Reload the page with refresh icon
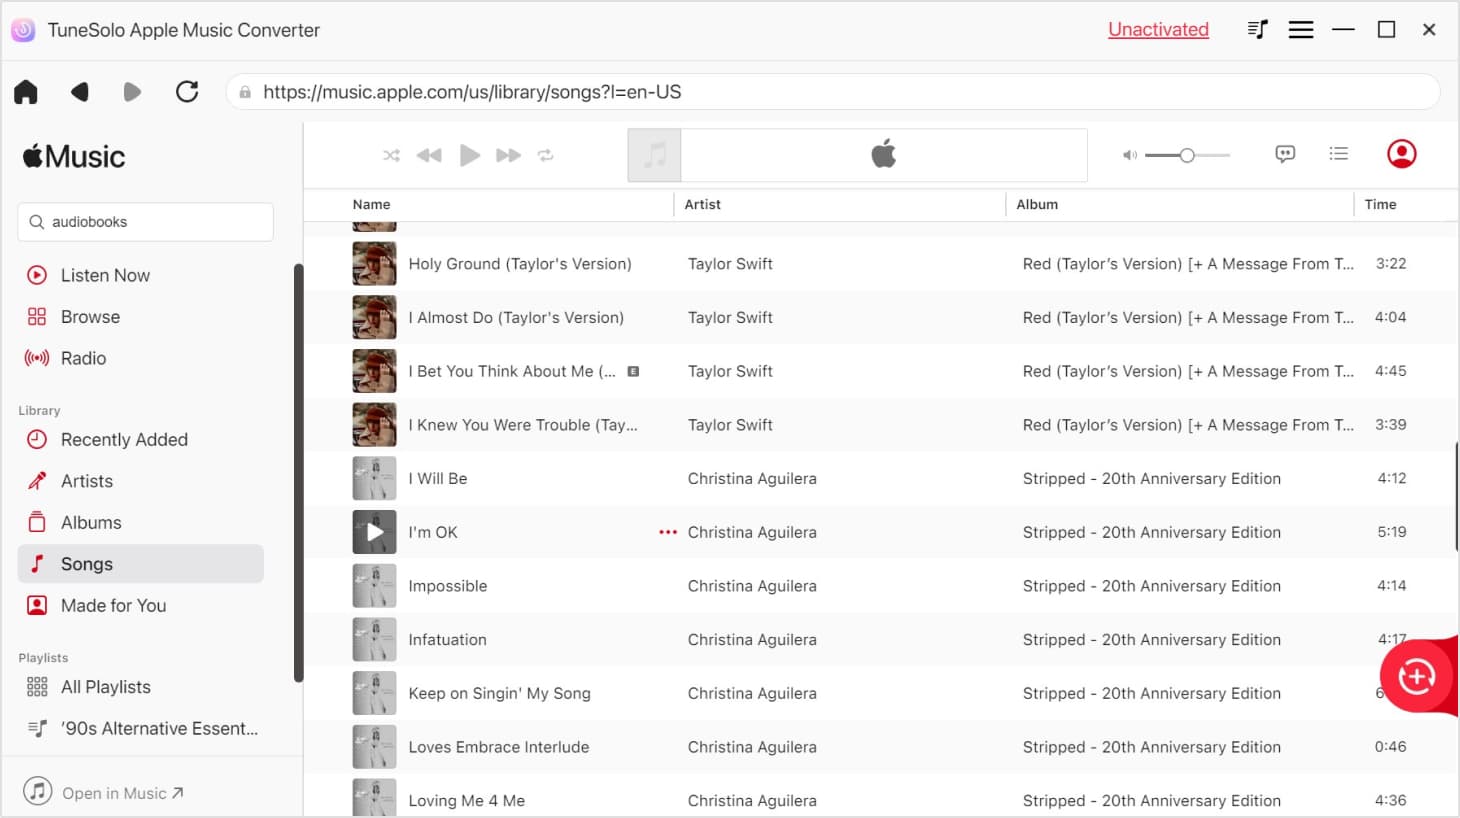The height and width of the screenshot is (818, 1460). (187, 92)
